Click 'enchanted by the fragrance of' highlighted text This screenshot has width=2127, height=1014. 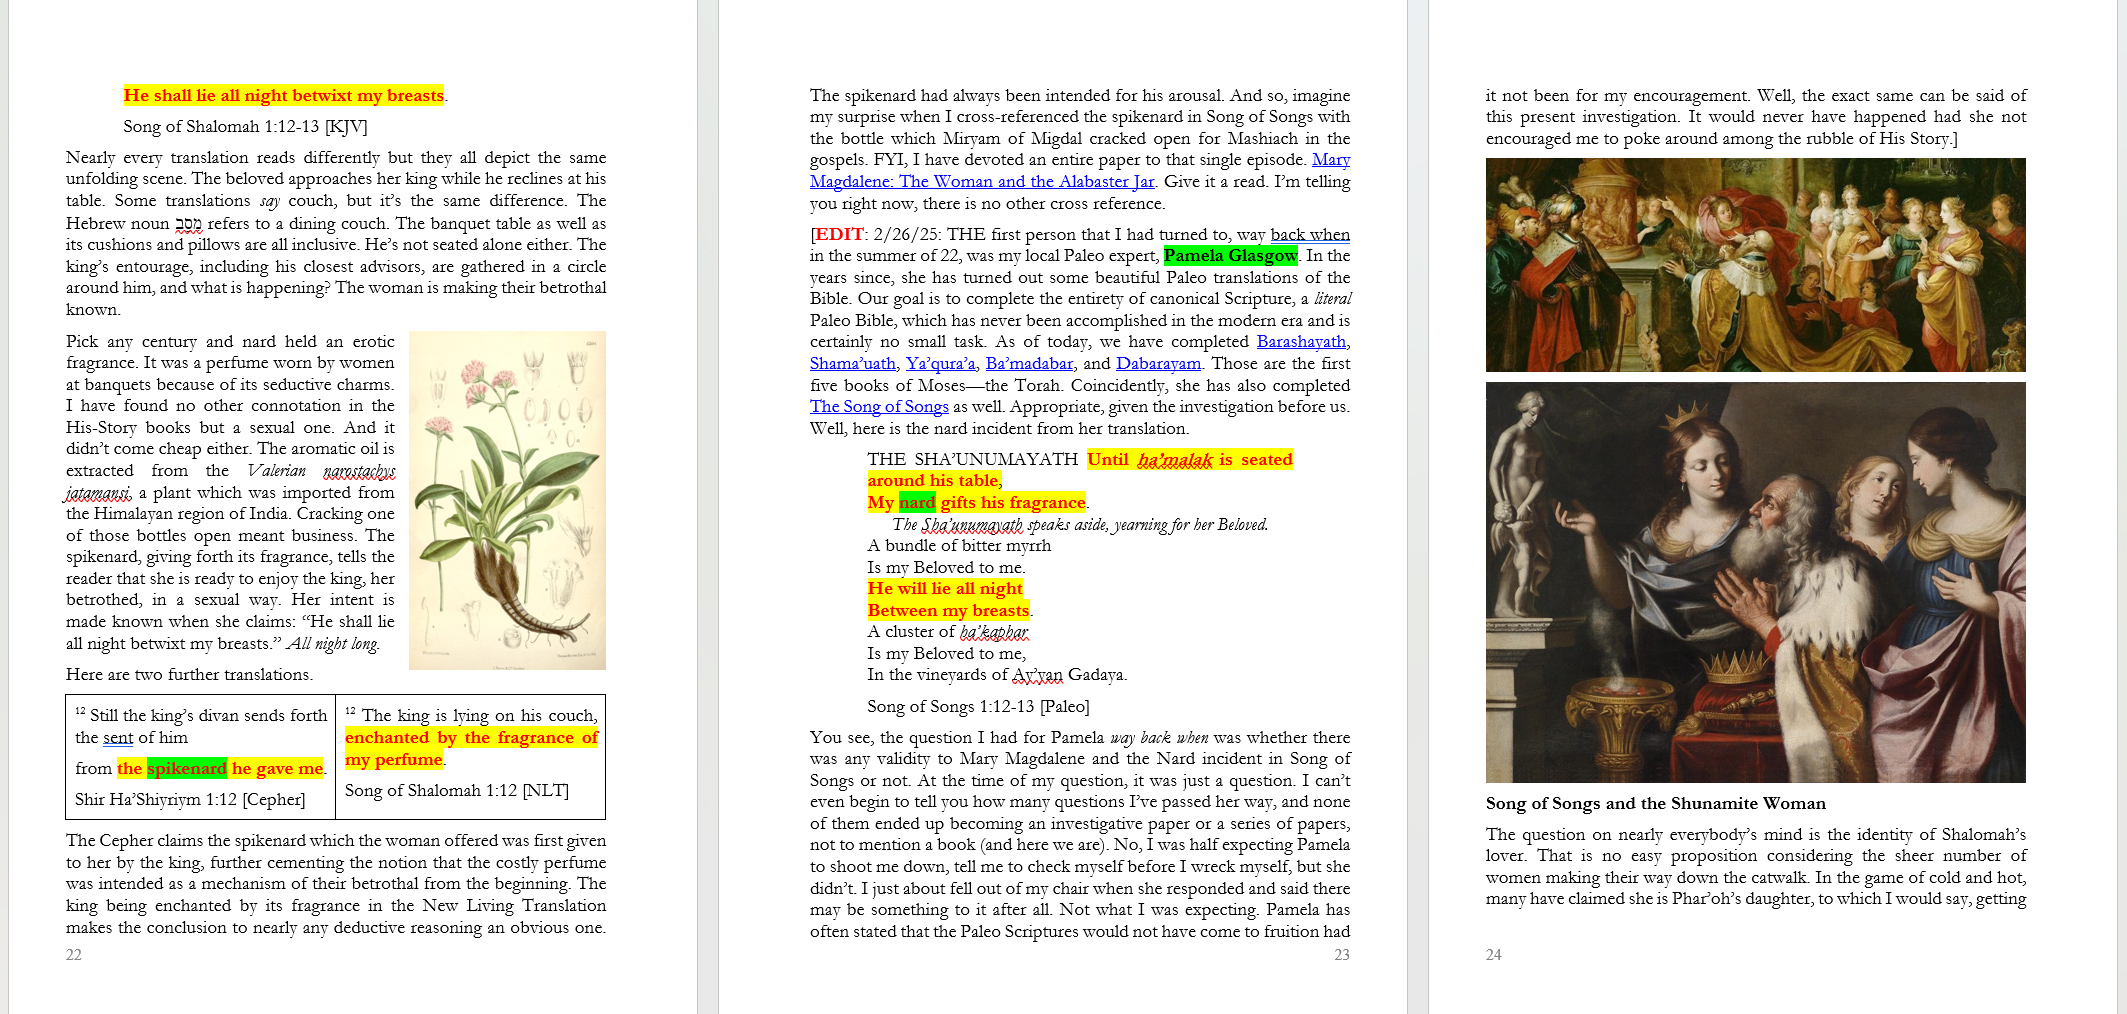pyautogui.click(x=471, y=738)
